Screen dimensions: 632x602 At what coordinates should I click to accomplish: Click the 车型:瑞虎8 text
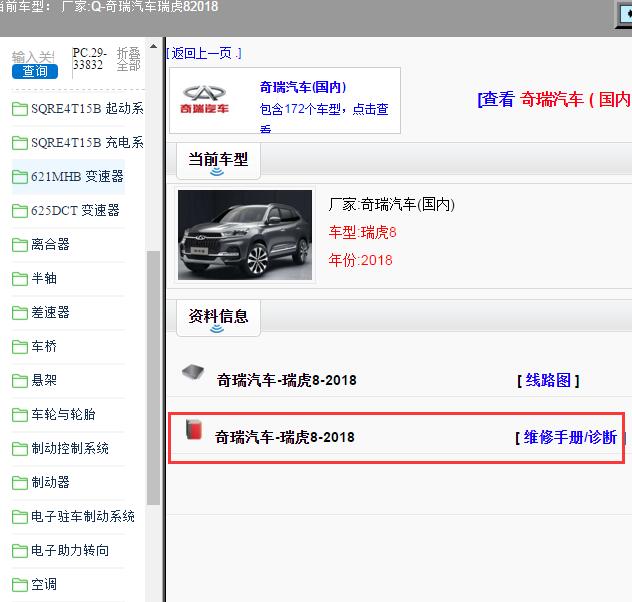pos(362,232)
